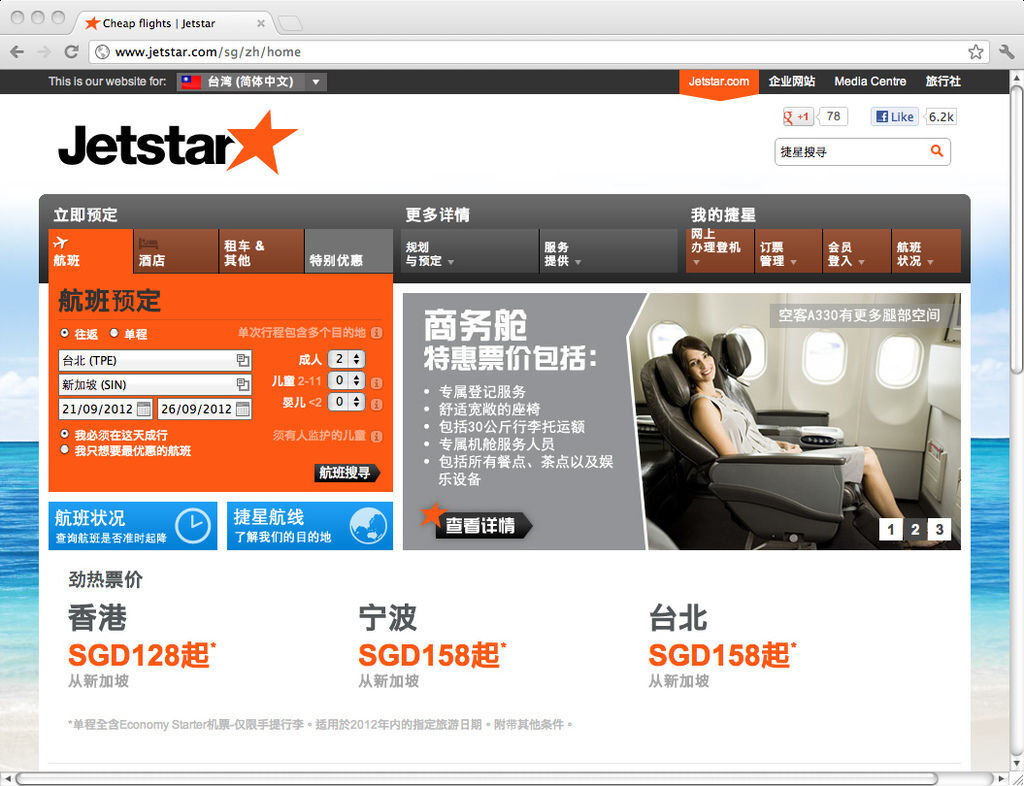The height and width of the screenshot is (786, 1024).
Task: Open a new browser tab
Action: click(289, 24)
